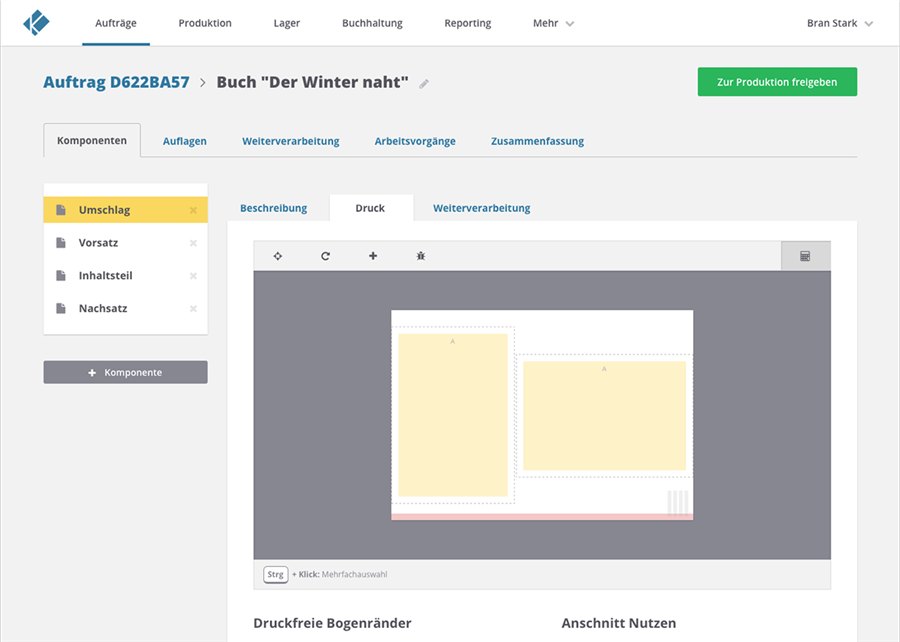This screenshot has height=642, width=900.
Task: Follow the Auftrag D622BA57 breadcrumb link
Action: [117, 82]
